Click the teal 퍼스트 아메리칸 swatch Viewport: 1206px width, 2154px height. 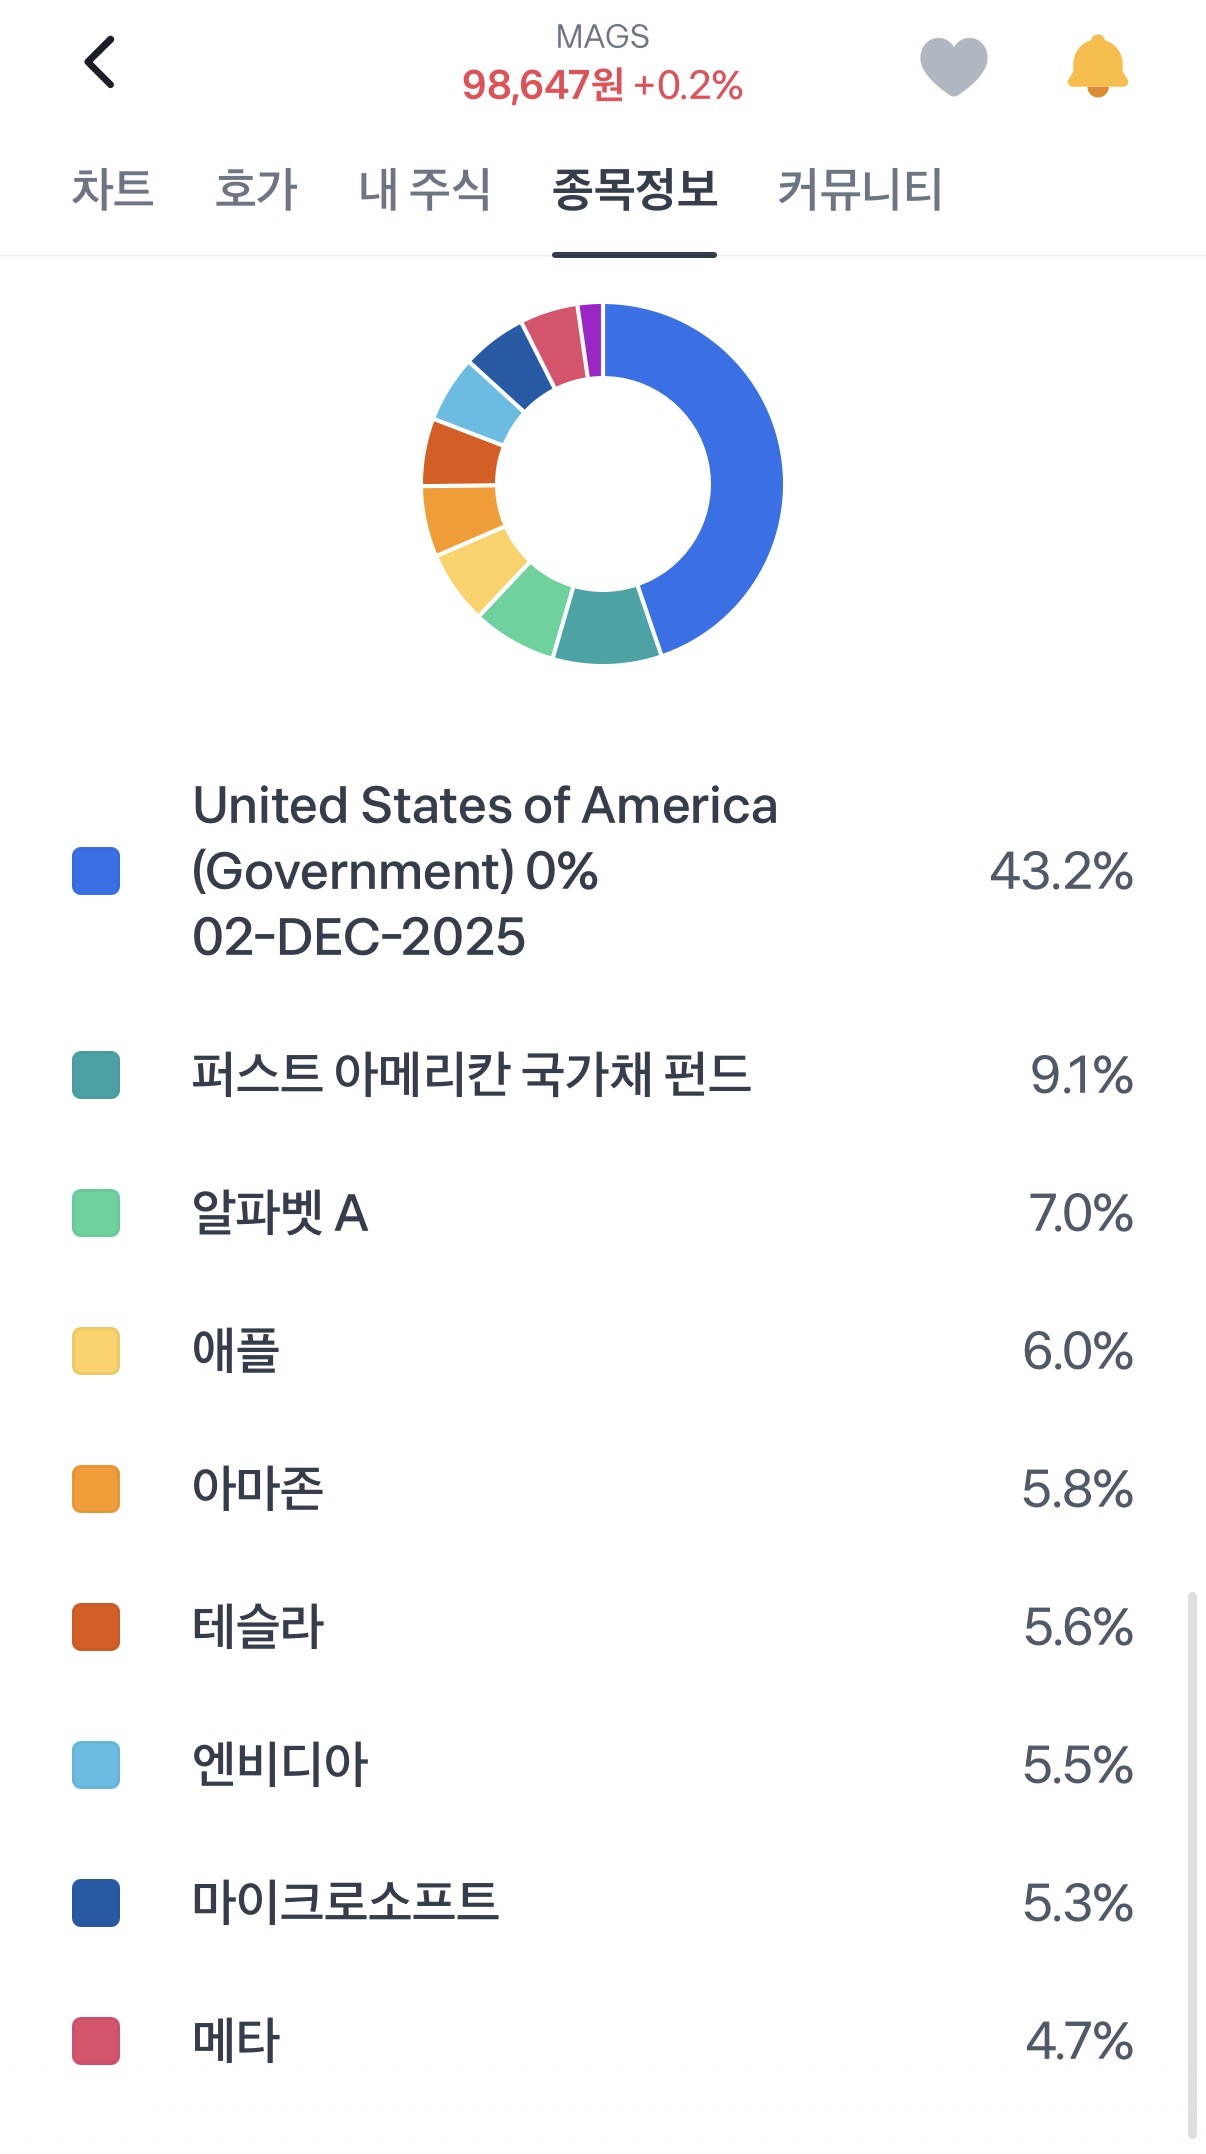pos(96,1075)
